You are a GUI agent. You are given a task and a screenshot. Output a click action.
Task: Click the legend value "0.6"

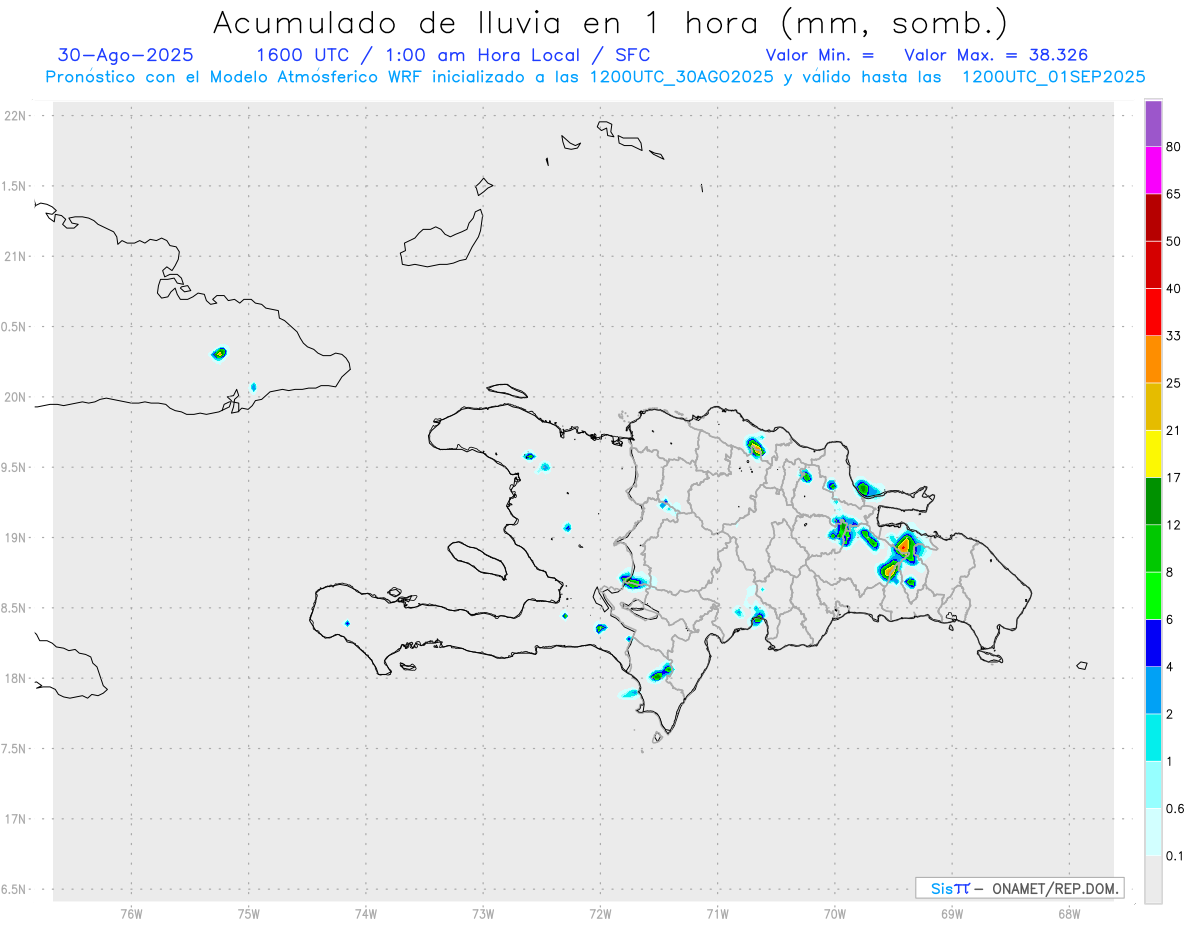[x=1175, y=809]
